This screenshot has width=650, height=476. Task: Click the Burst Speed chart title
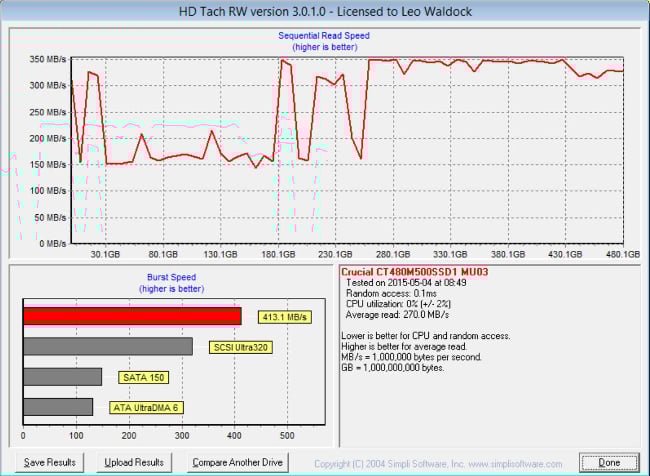(171, 277)
